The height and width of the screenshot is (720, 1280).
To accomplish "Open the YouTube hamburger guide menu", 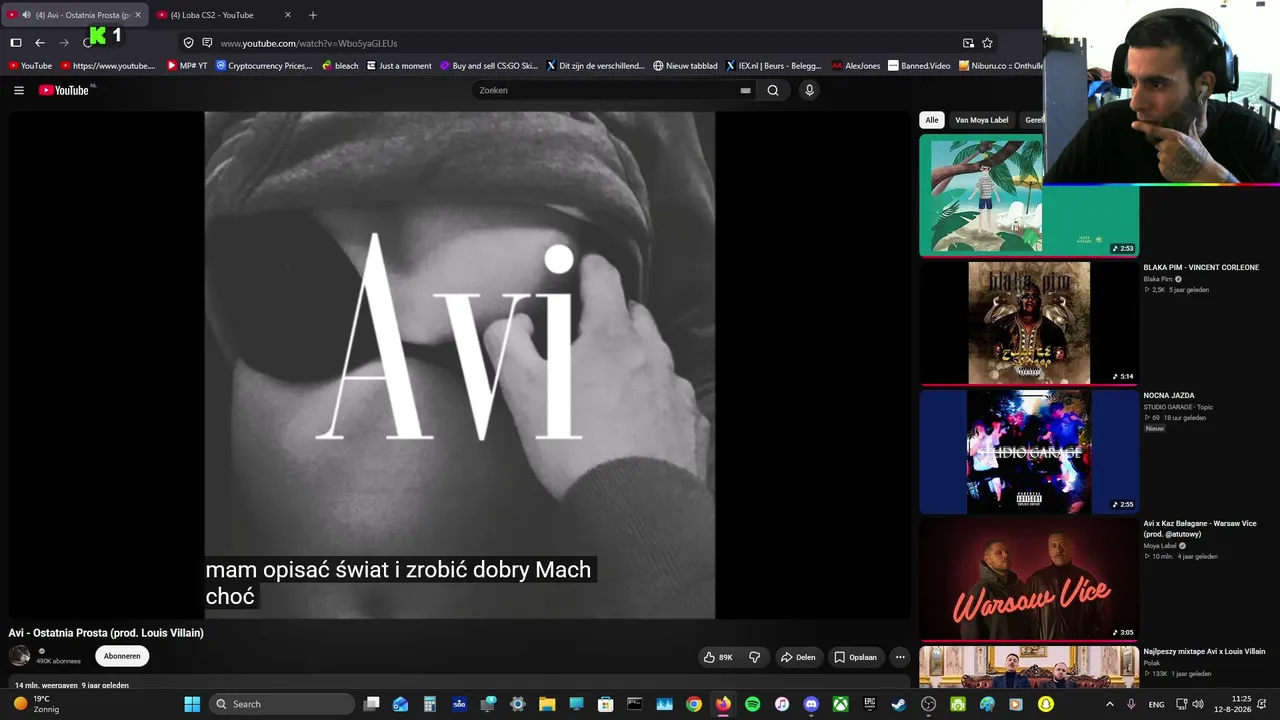I will 19,90.
